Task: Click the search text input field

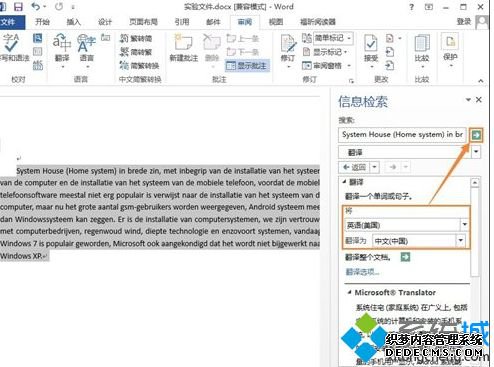Action: (x=402, y=135)
